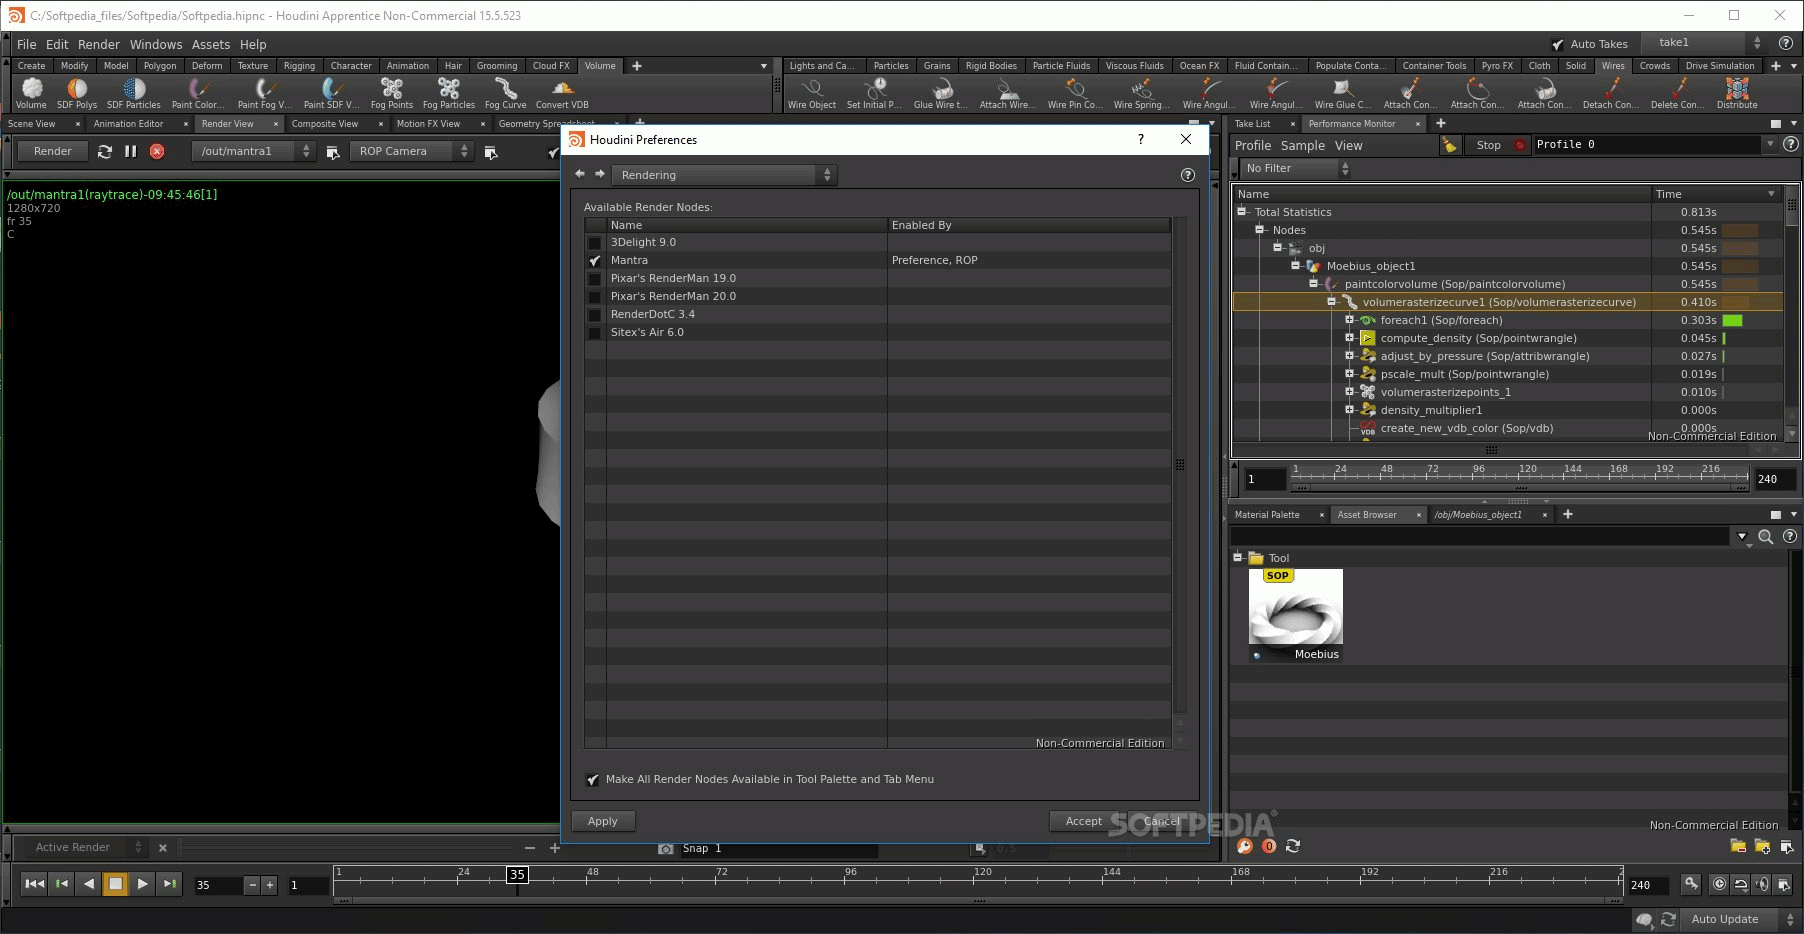The height and width of the screenshot is (934, 1804).
Task: Stop playback with orange square button
Action: pyautogui.click(x=116, y=884)
